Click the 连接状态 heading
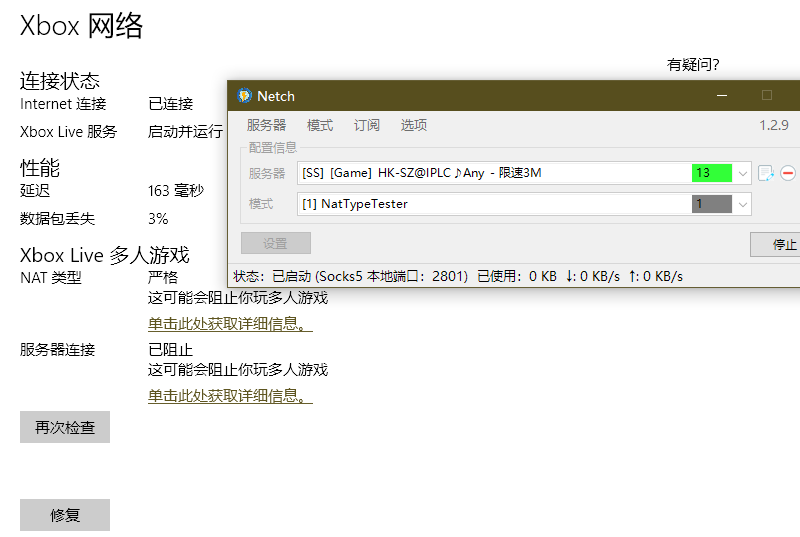The image size is (800, 537). pyautogui.click(x=60, y=81)
